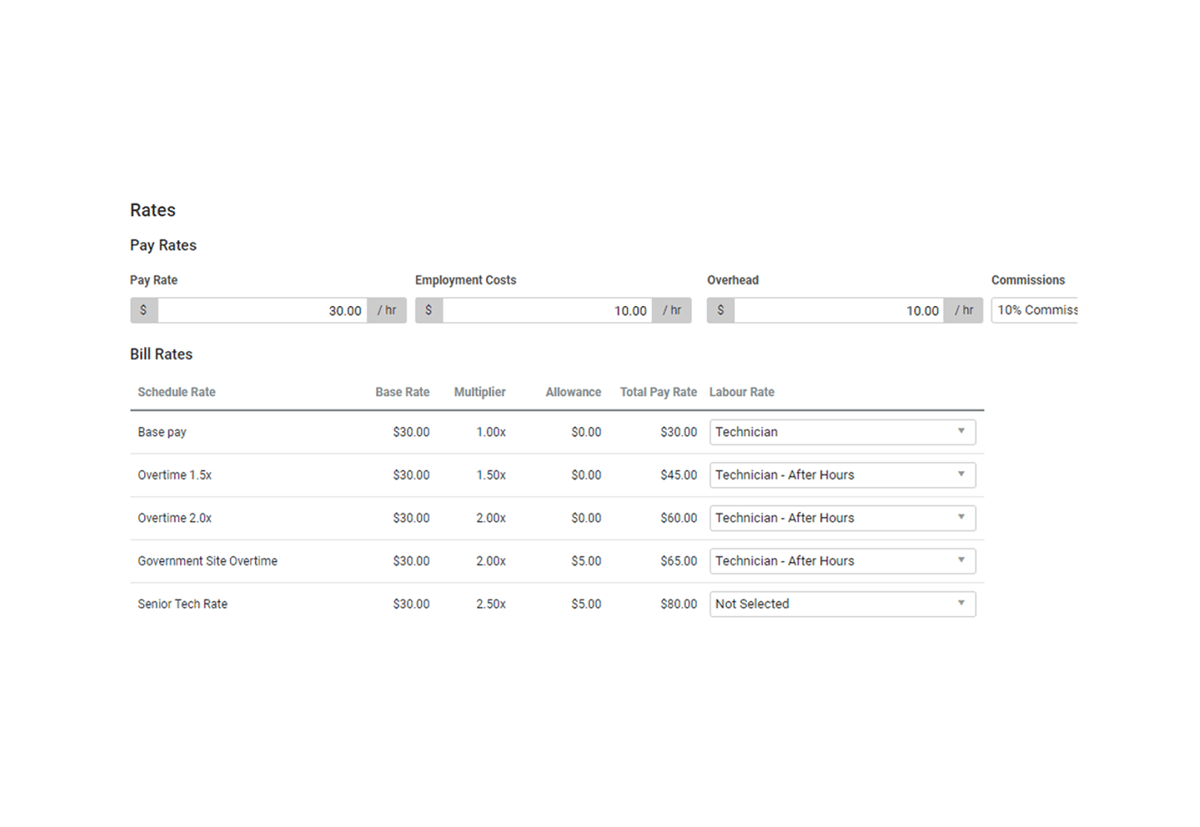Select the Base pay schedule row label
Screen dimensions: 1200x827
[x=162, y=432]
